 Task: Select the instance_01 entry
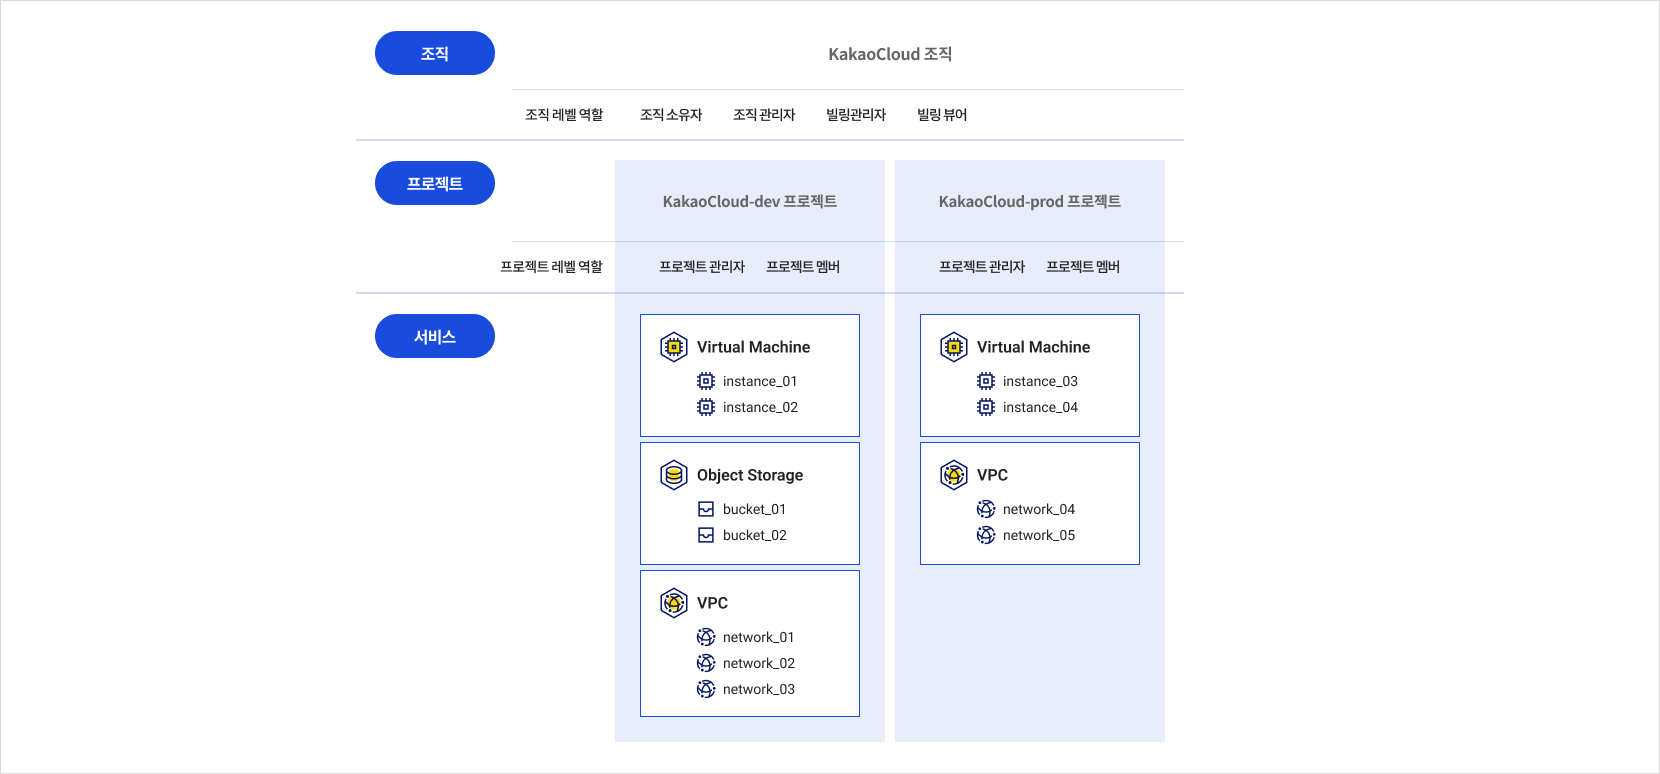tap(760, 381)
